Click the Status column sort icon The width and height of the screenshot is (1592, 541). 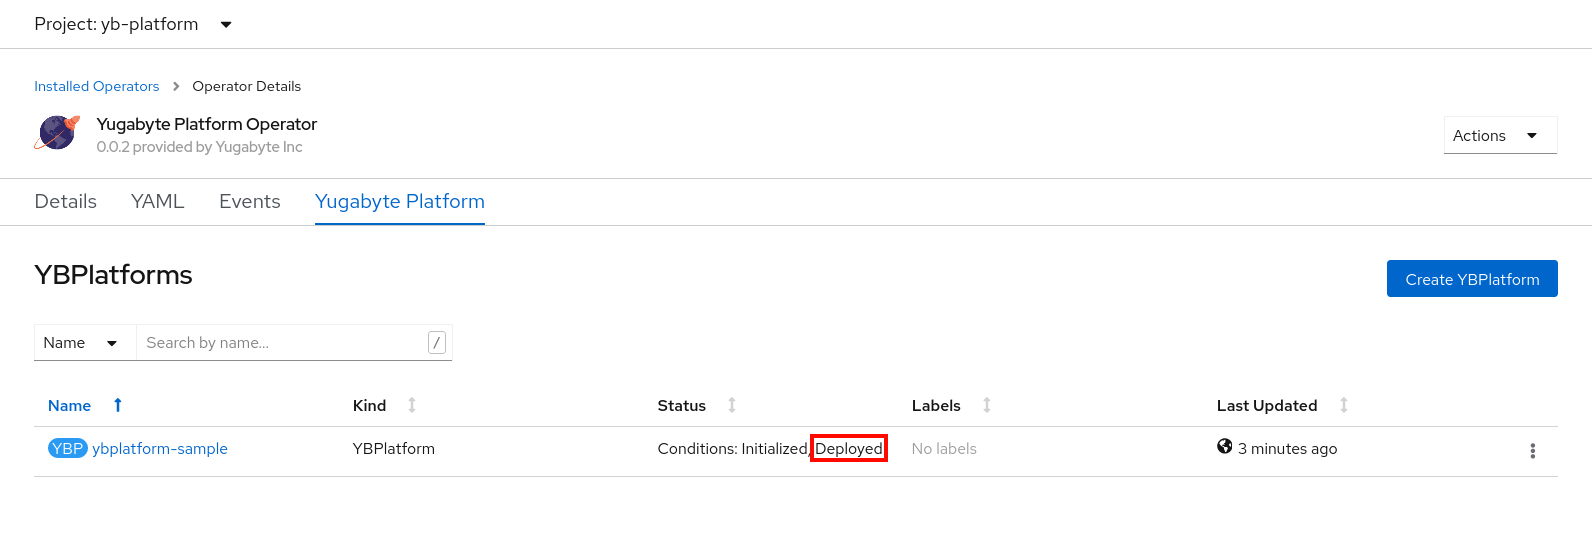(x=732, y=405)
